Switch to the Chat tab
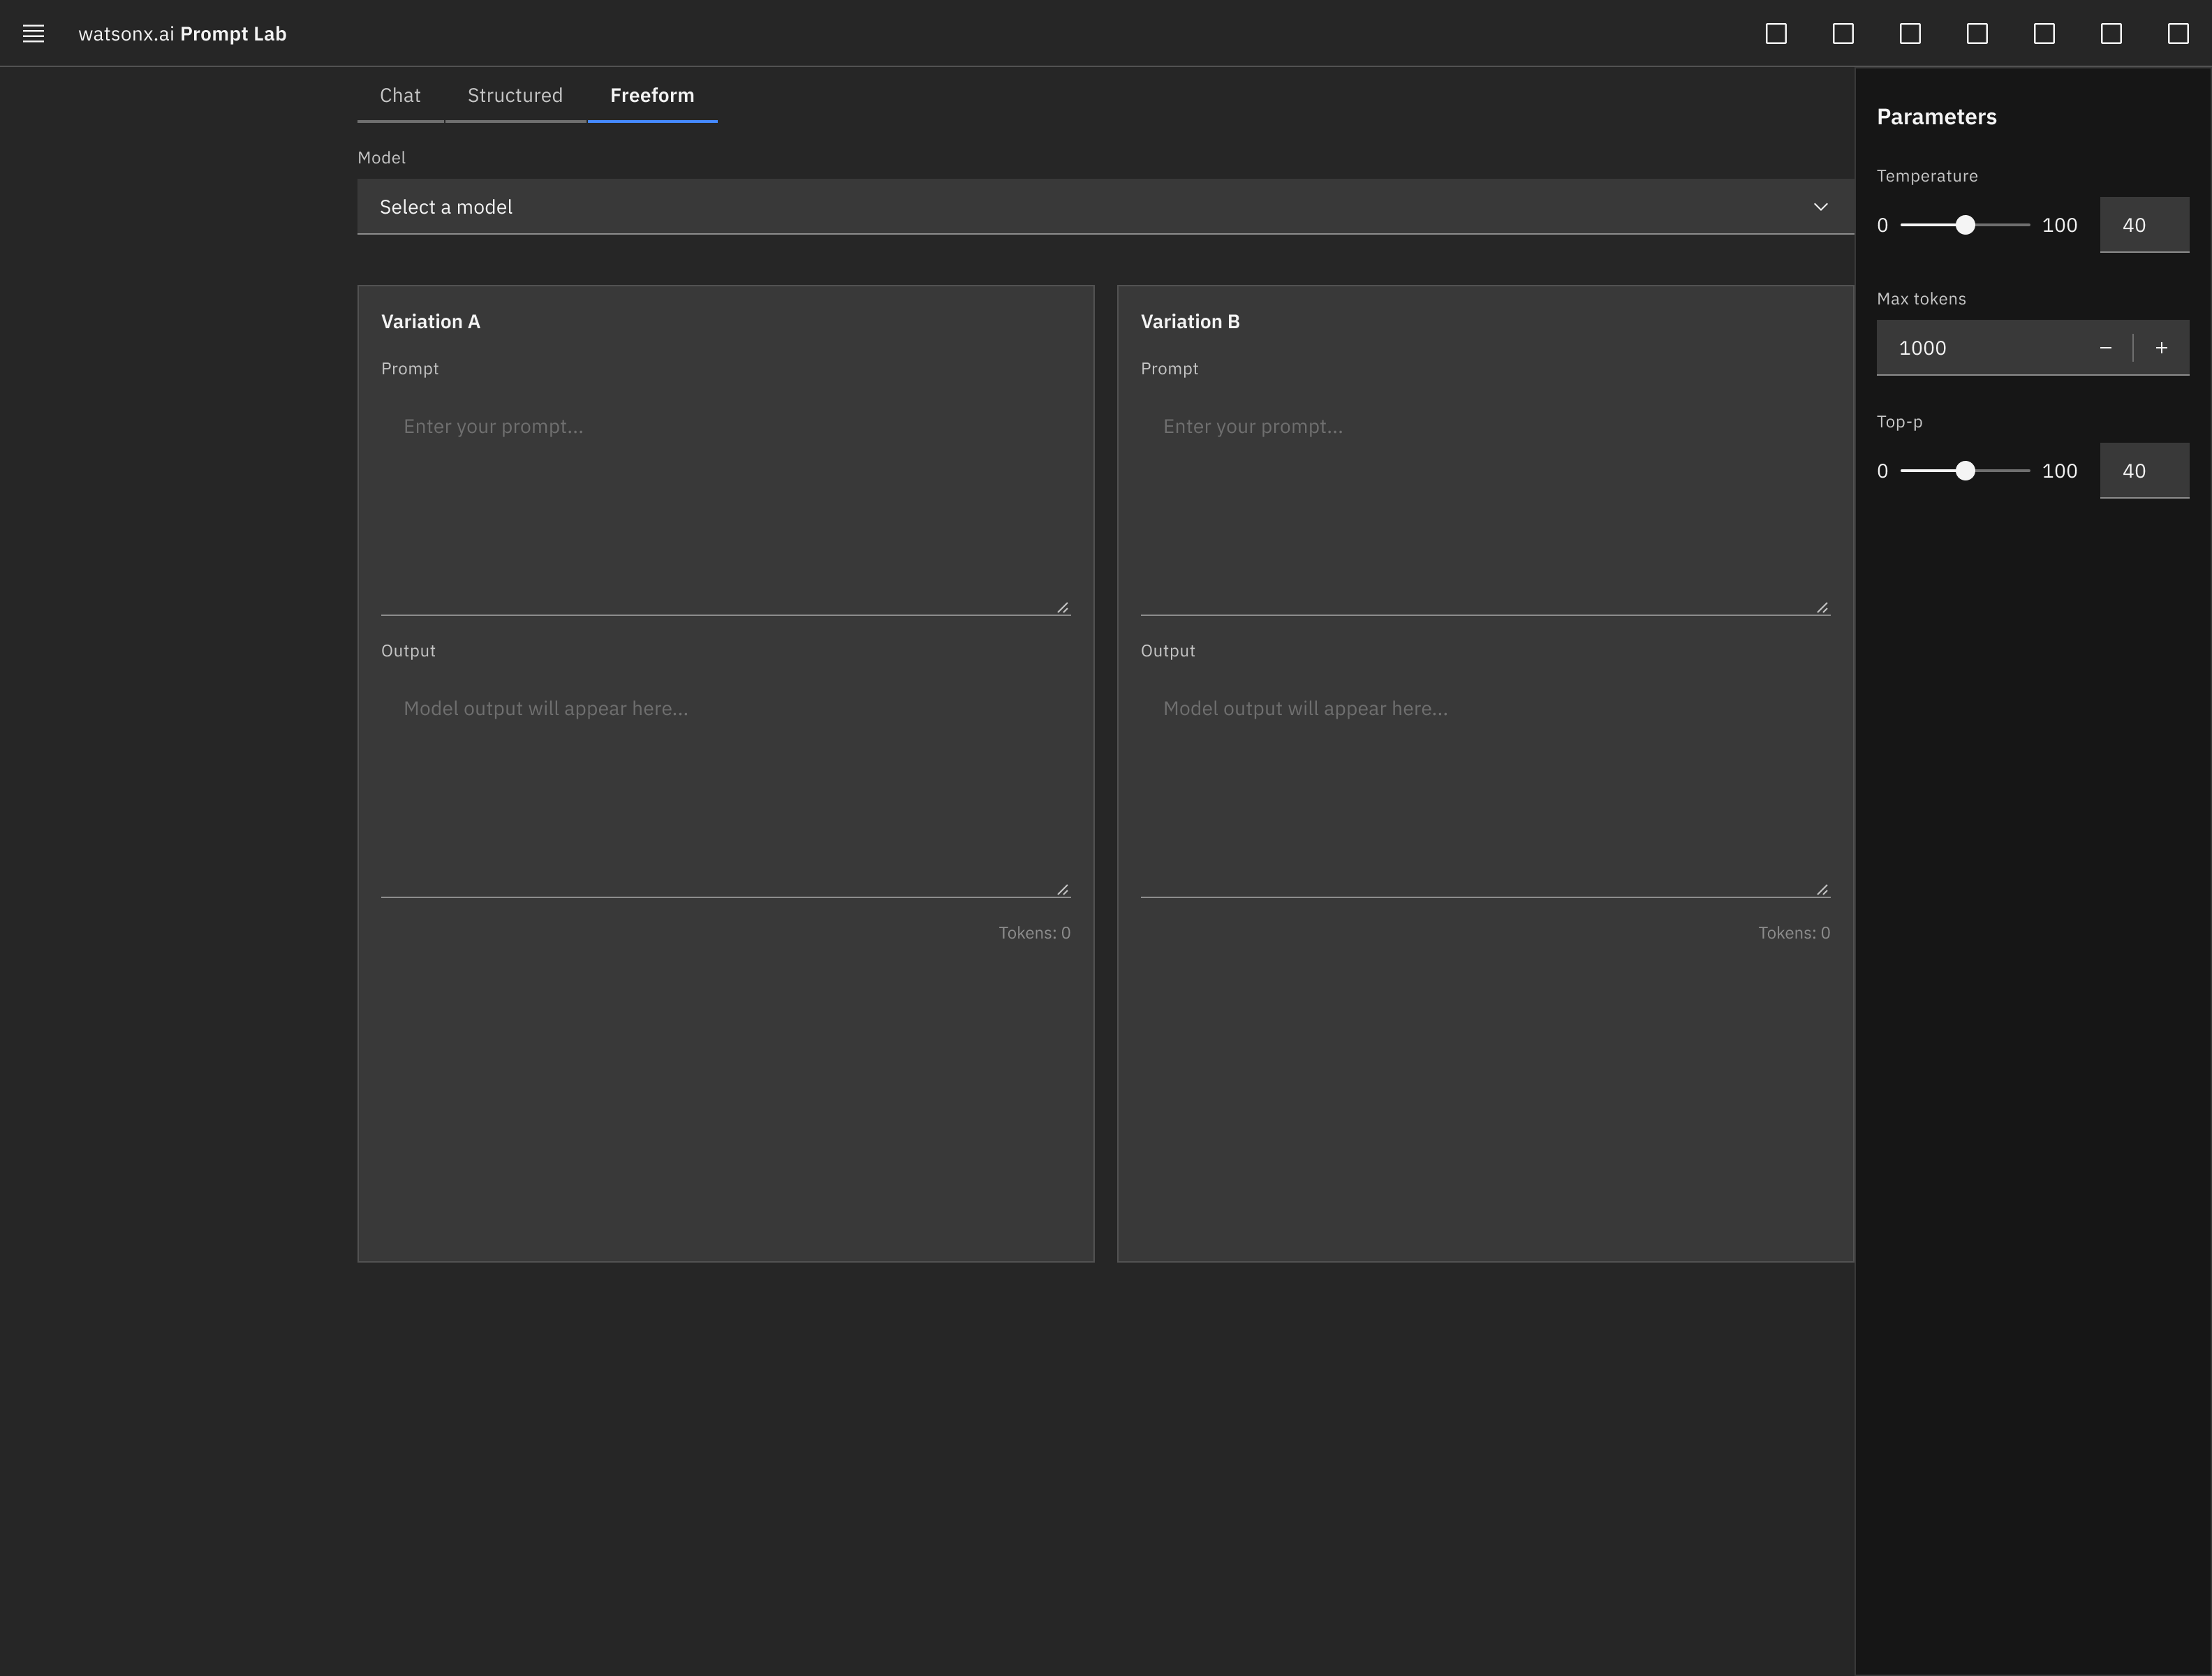Viewport: 2212px width, 1676px height. point(400,95)
